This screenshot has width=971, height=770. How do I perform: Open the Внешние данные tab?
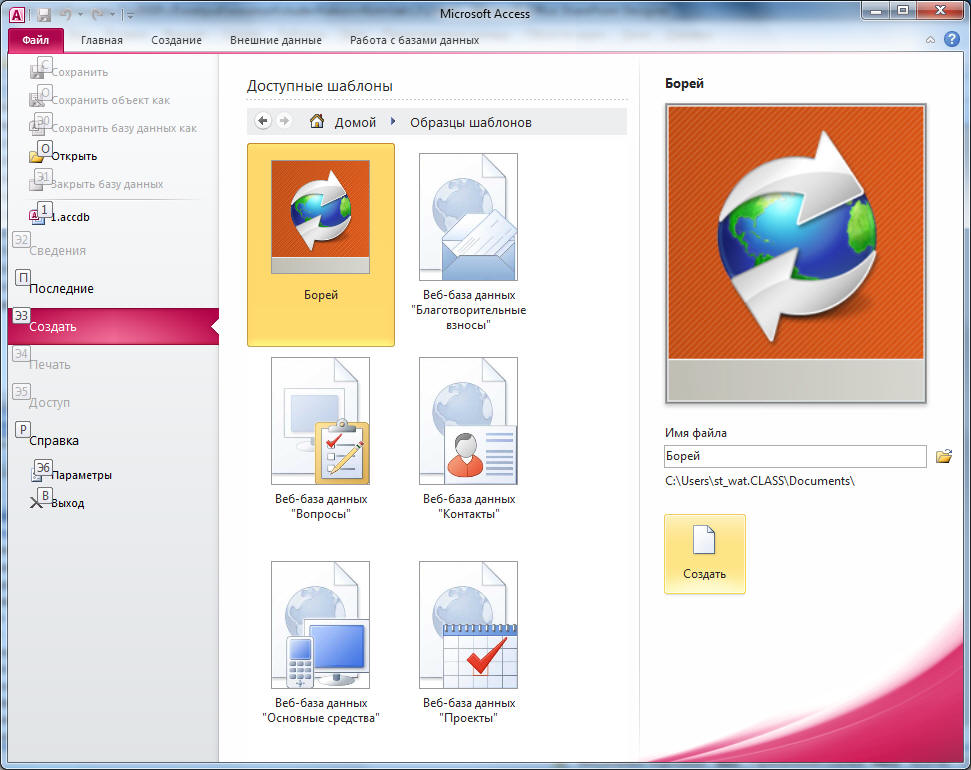pos(276,40)
